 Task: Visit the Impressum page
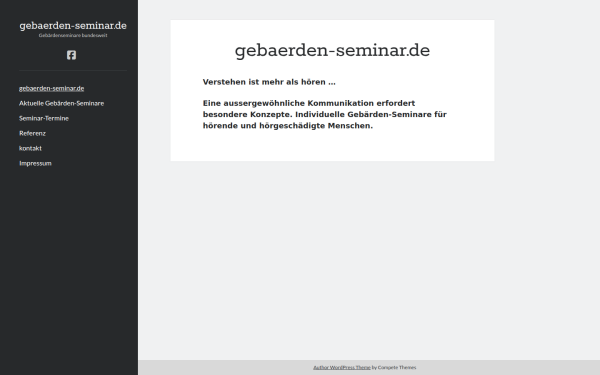(35, 163)
